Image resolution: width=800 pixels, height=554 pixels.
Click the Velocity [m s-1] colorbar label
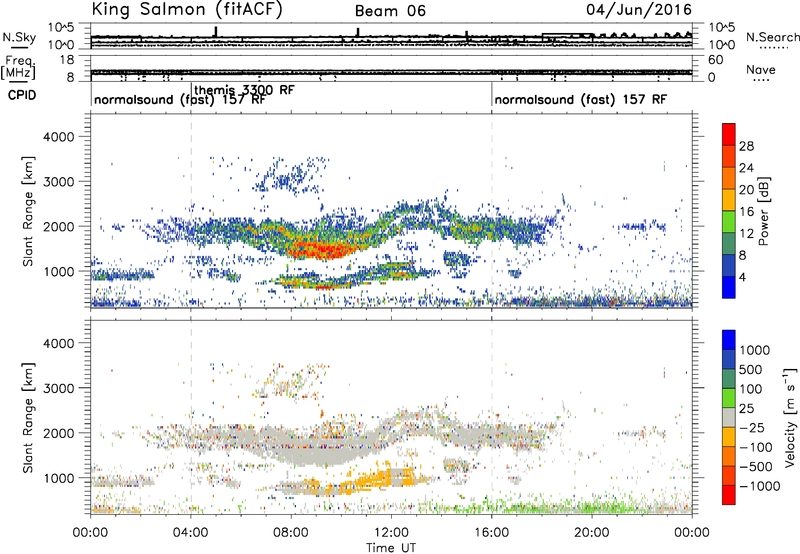click(790, 417)
